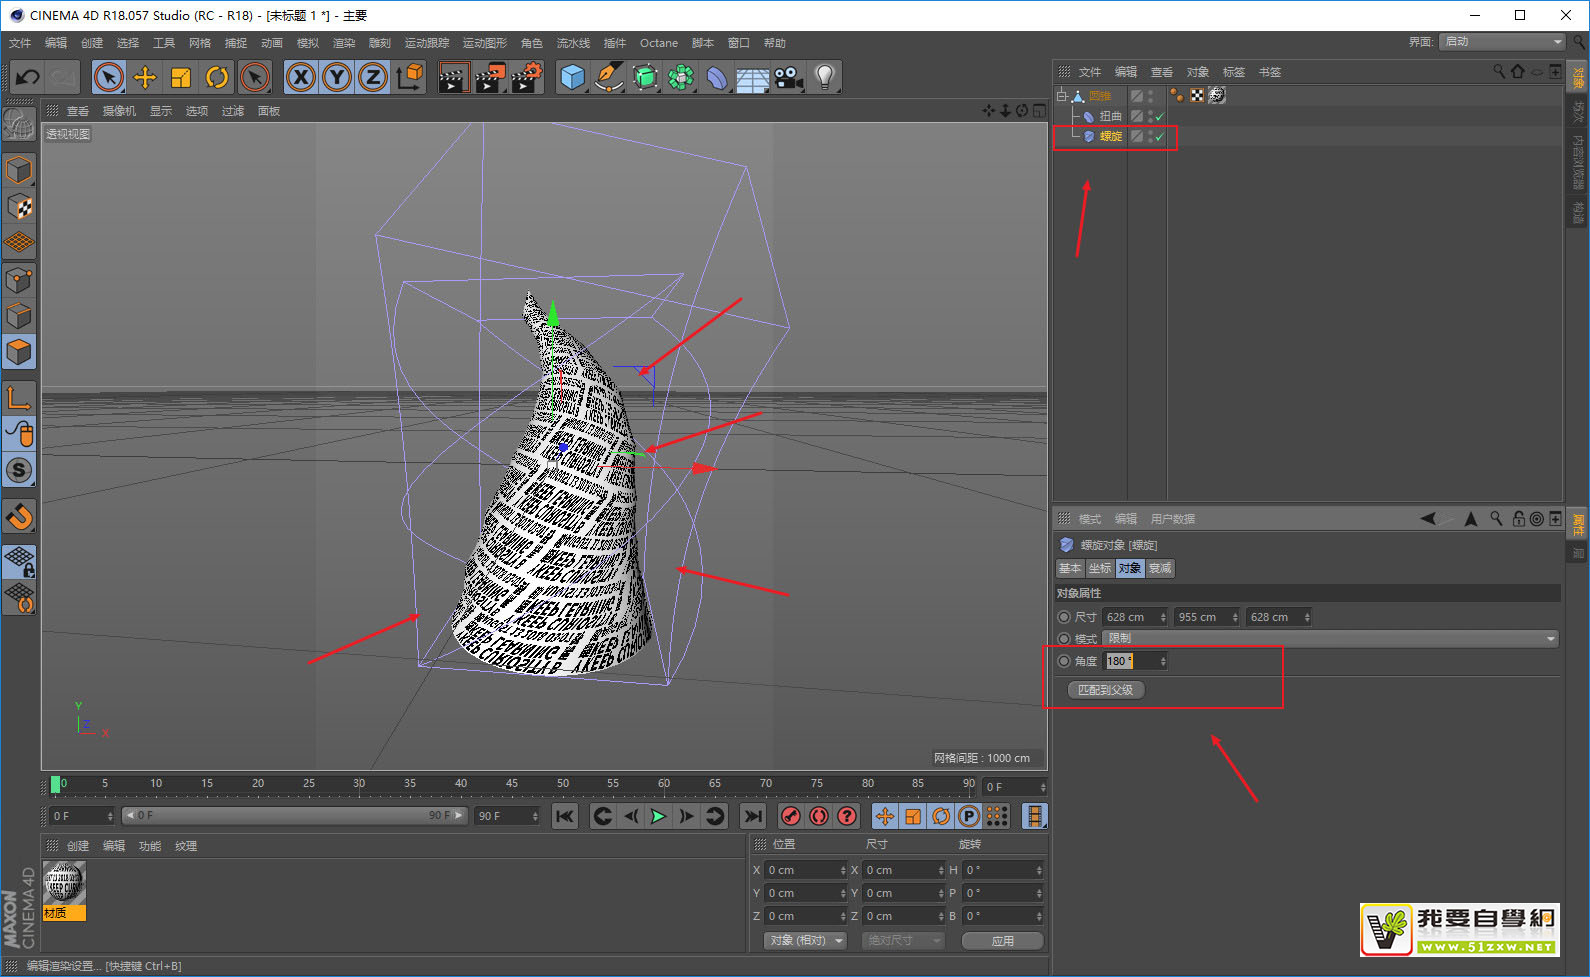The height and width of the screenshot is (977, 1590).
Task: Toggle the 角度 keyframe circle
Action: point(1064,661)
